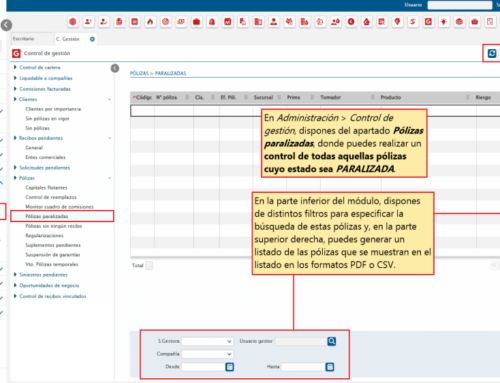Click the globe icon in the toolbar
This screenshot has height=383, width=500.
tap(73, 22)
